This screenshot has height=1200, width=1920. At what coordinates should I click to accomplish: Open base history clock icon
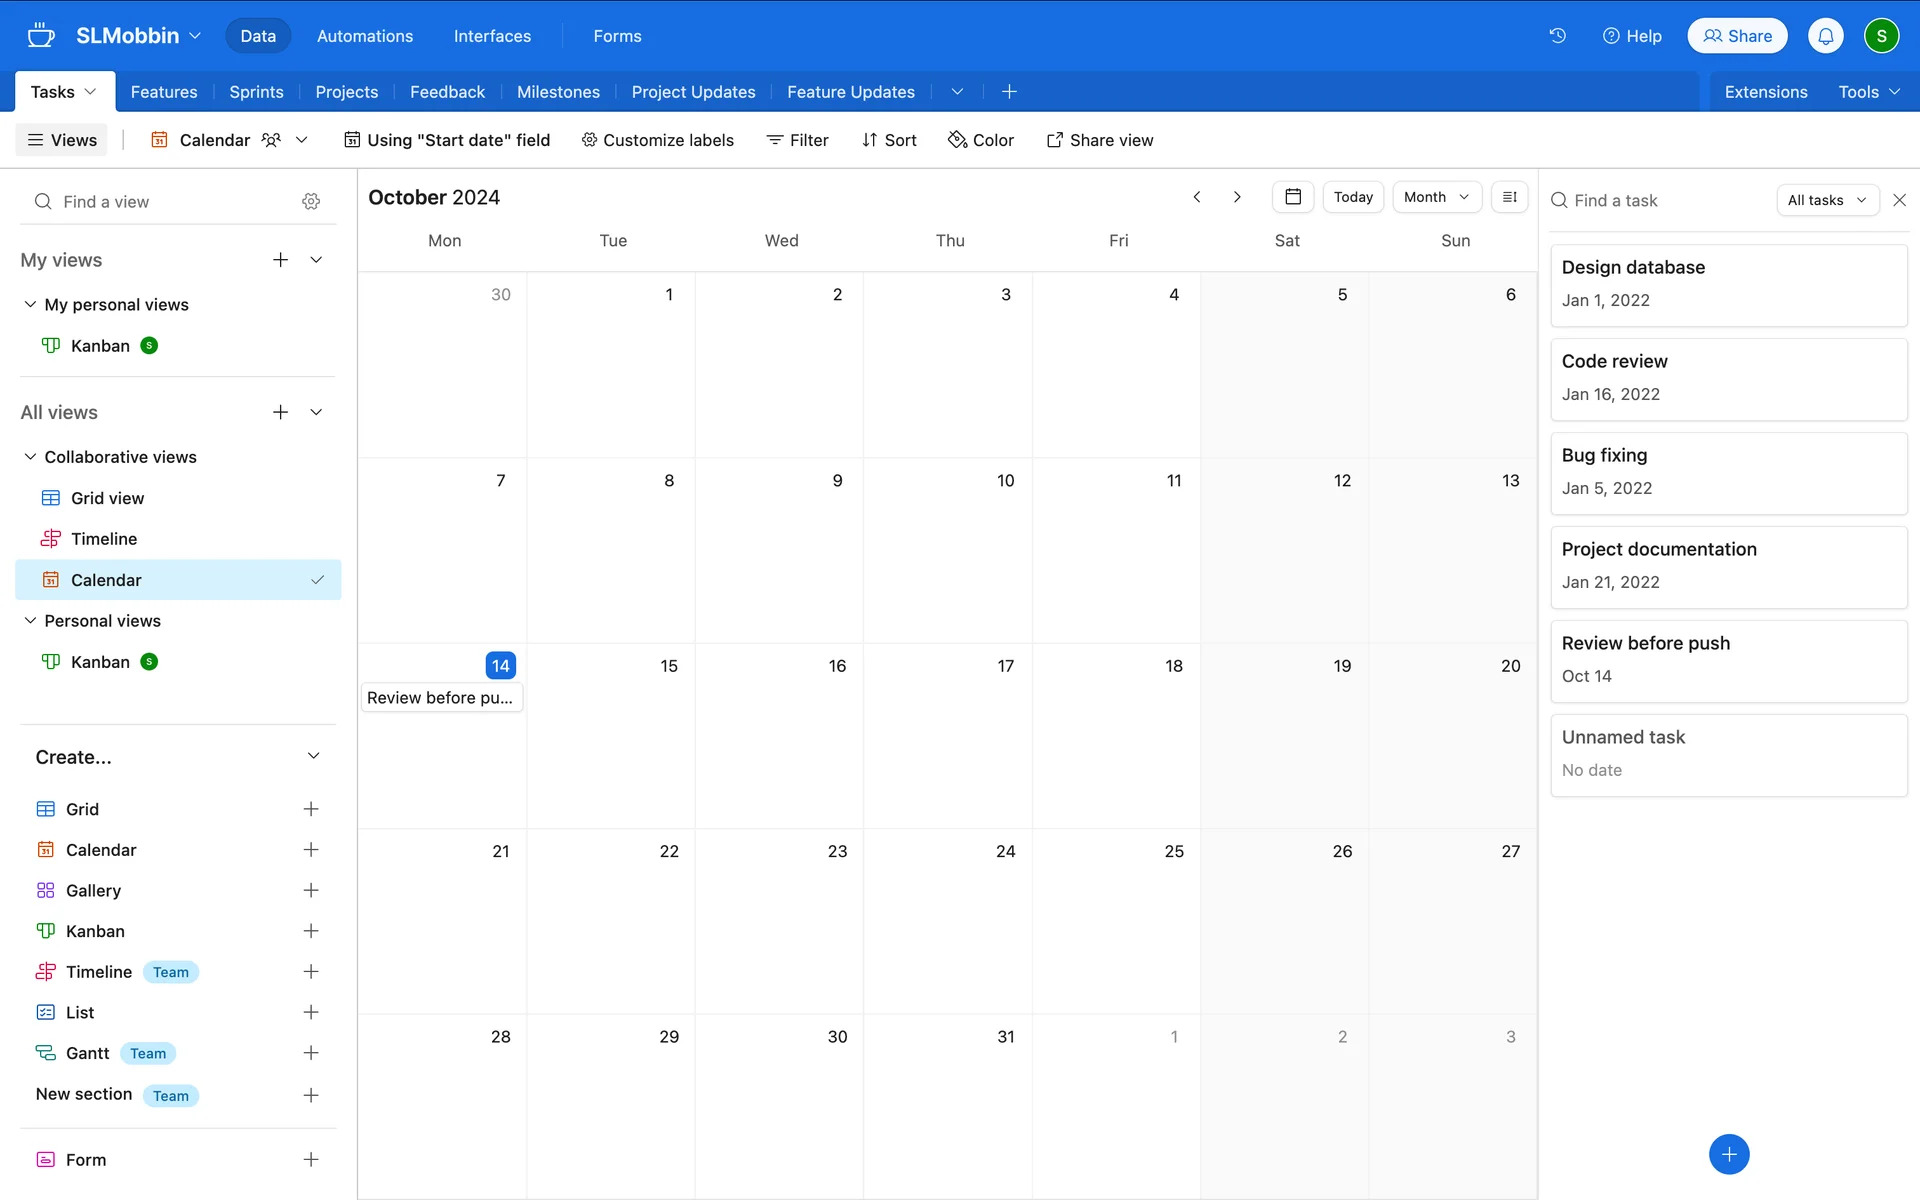tap(1557, 36)
